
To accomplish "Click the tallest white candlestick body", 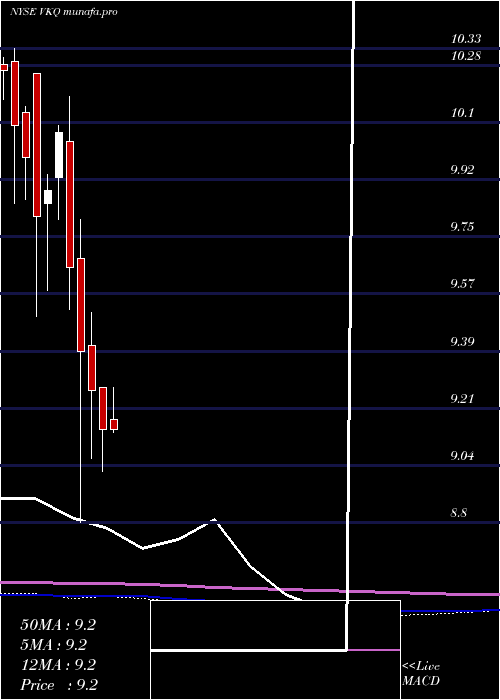I will 59,155.
